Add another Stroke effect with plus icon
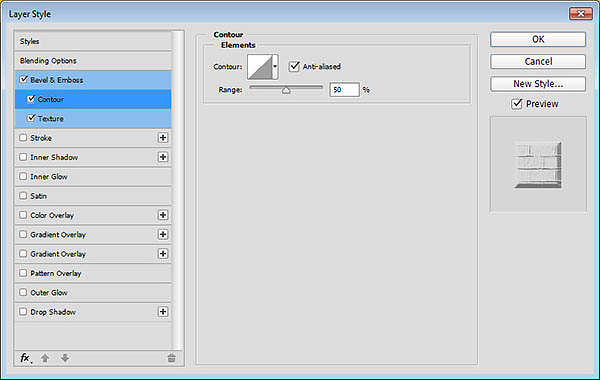The width and height of the screenshot is (600, 380). (163, 138)
